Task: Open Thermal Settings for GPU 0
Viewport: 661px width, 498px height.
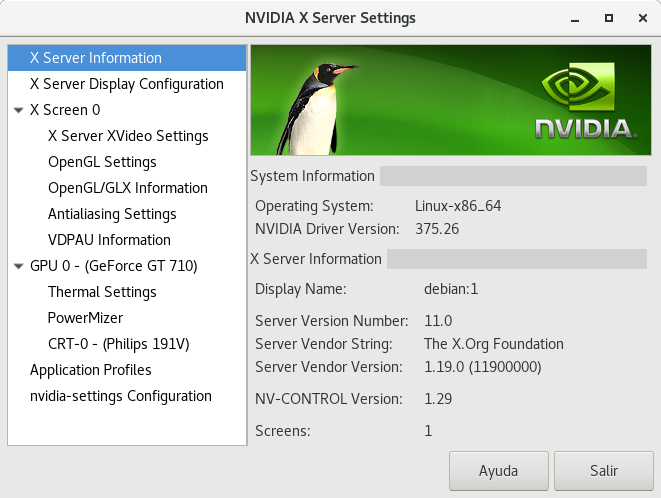Action: pos(102,292)
